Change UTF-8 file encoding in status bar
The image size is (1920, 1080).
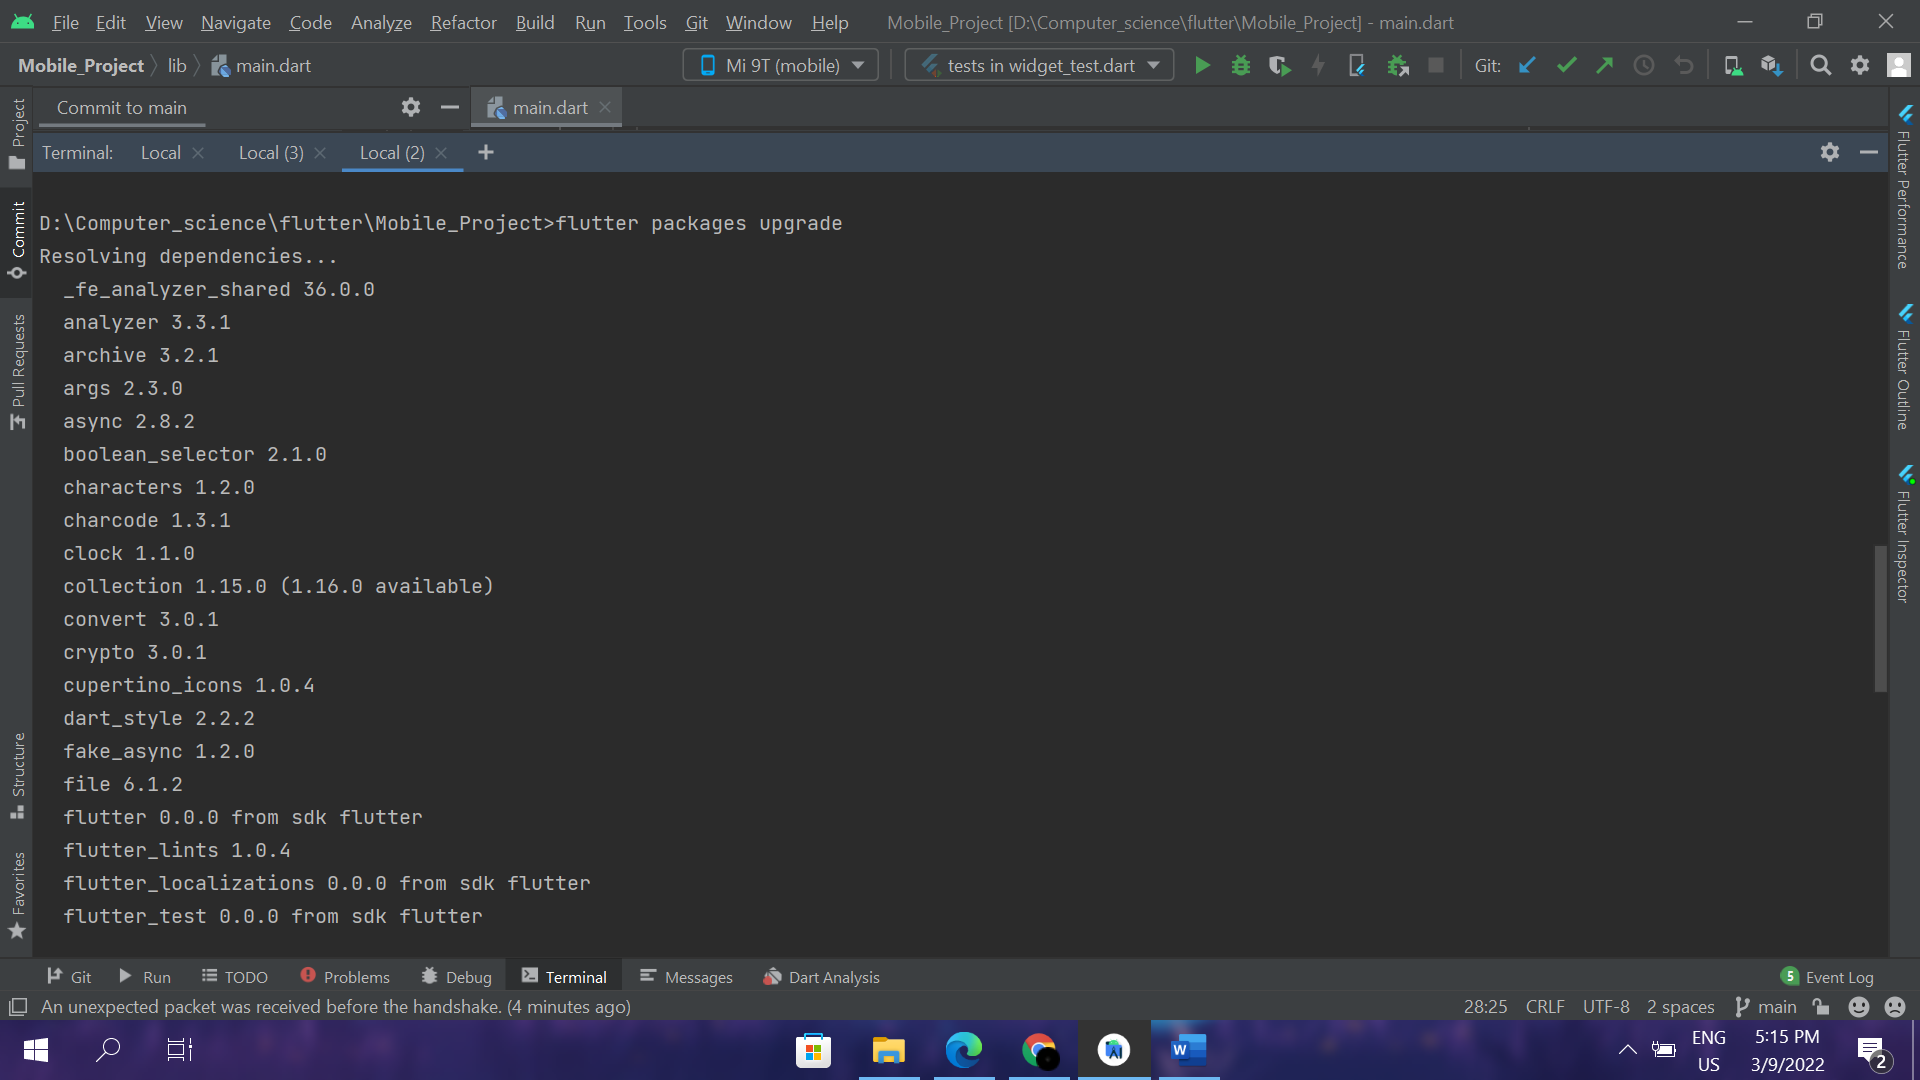(x=1606, y=1007)
